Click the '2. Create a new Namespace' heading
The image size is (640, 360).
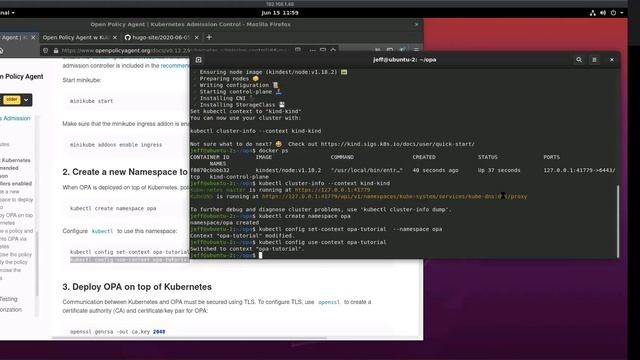coord(125,172)
